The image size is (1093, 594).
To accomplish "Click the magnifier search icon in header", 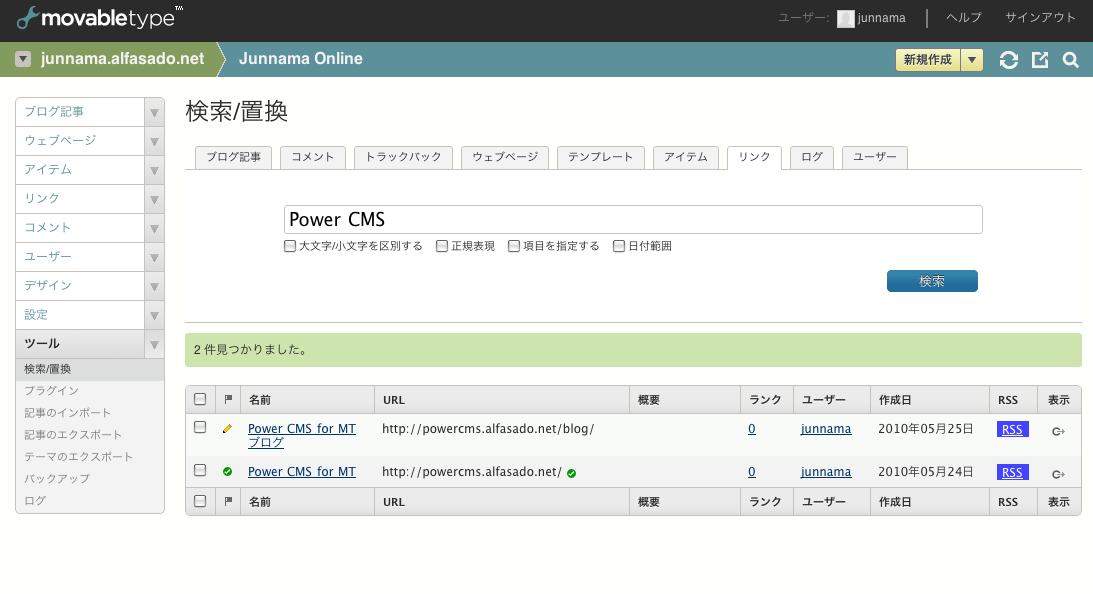I will pos(1071,60).
